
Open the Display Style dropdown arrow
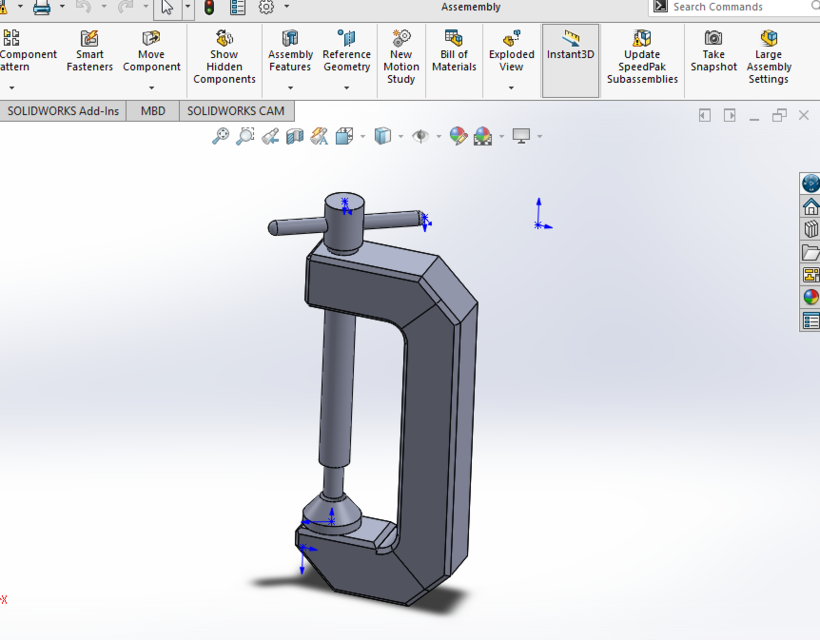pyautogui.click(x=402, y=136)
